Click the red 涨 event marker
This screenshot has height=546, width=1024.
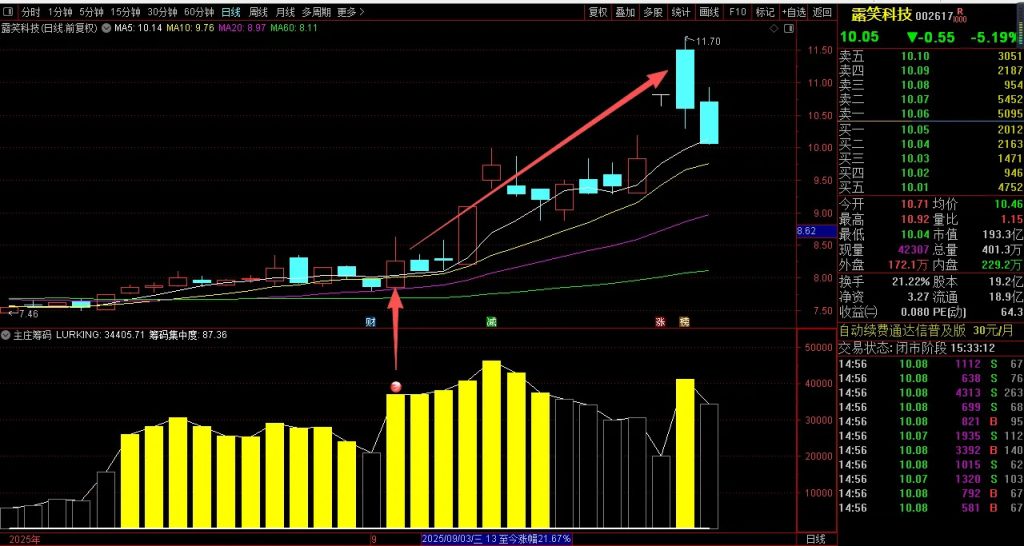660,322
